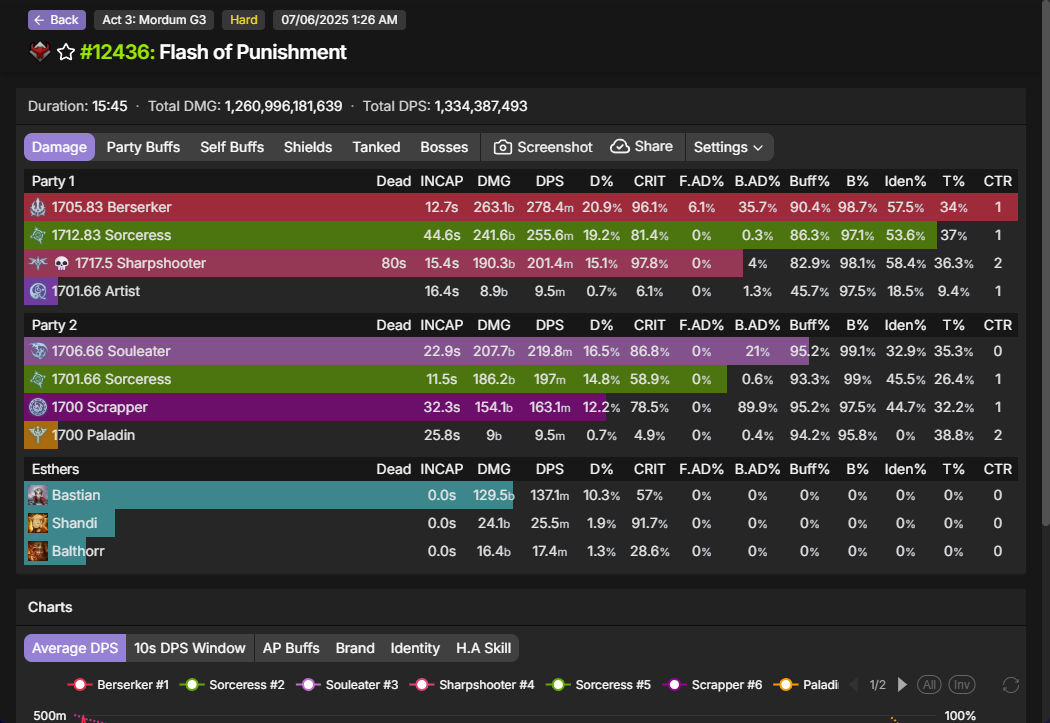Image resolution: width=1050 pixels, height=723 pixels.
Task: Go to next legend page arrow
Action: point(903,685)
